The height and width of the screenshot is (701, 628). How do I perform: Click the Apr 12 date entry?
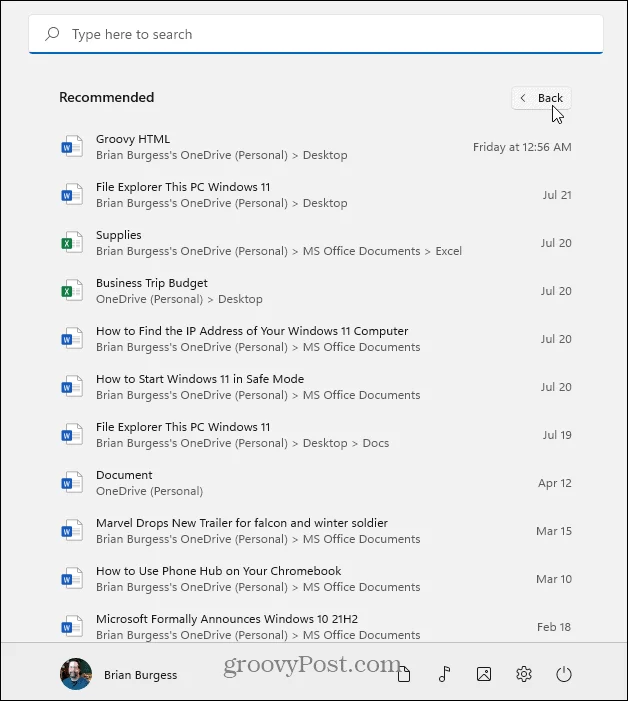555,483
